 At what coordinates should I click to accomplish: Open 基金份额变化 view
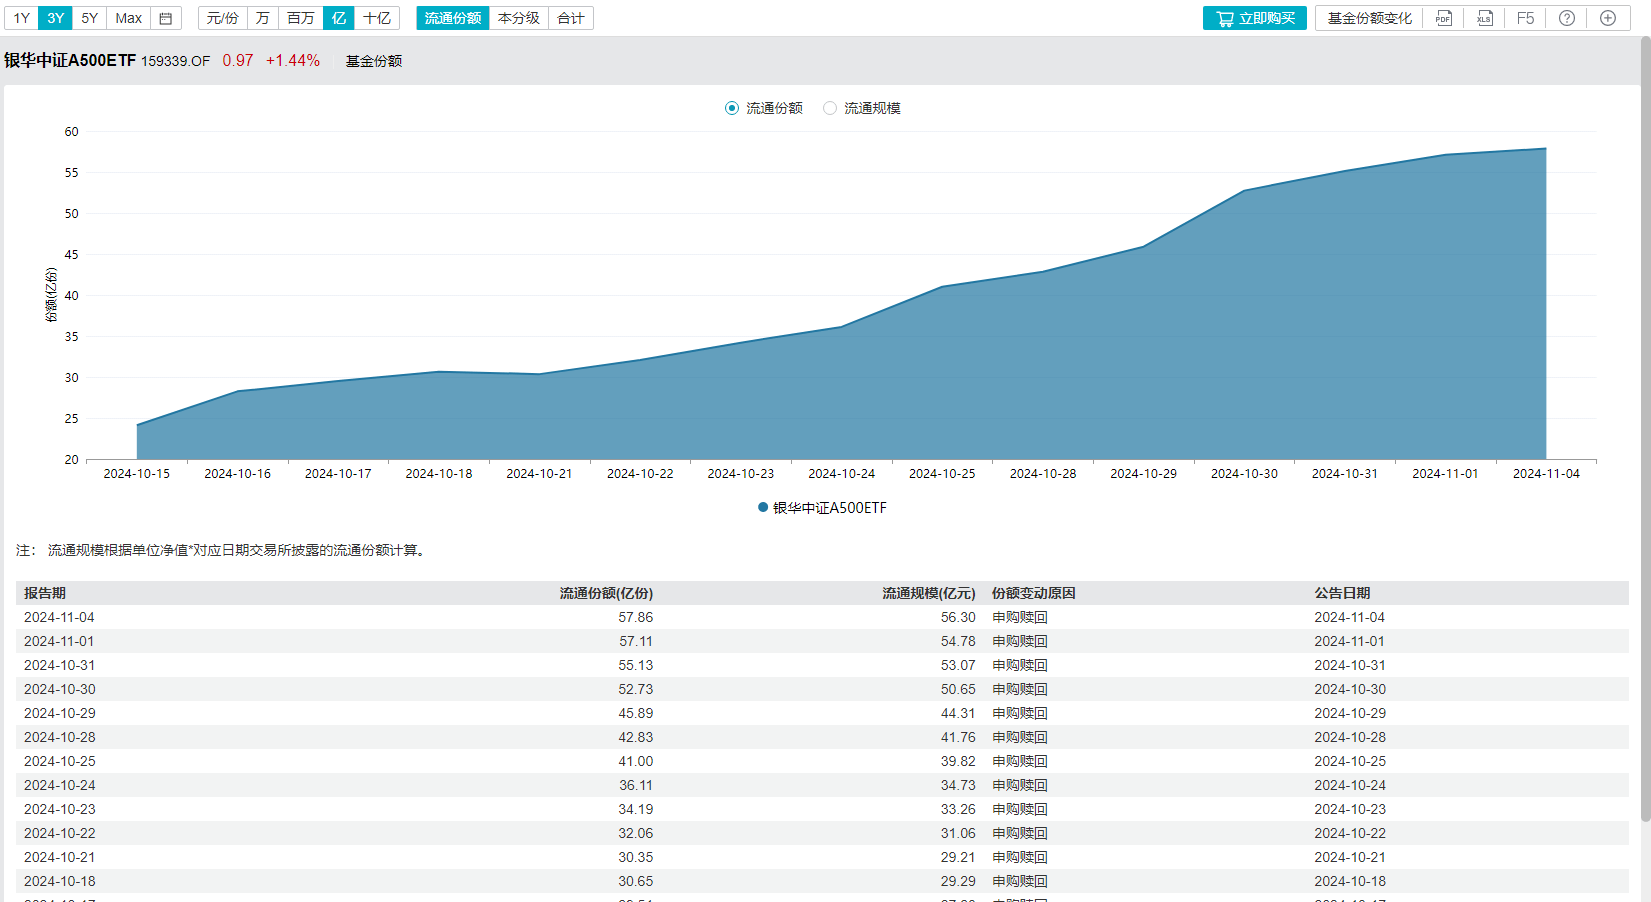coord(1368,17)
